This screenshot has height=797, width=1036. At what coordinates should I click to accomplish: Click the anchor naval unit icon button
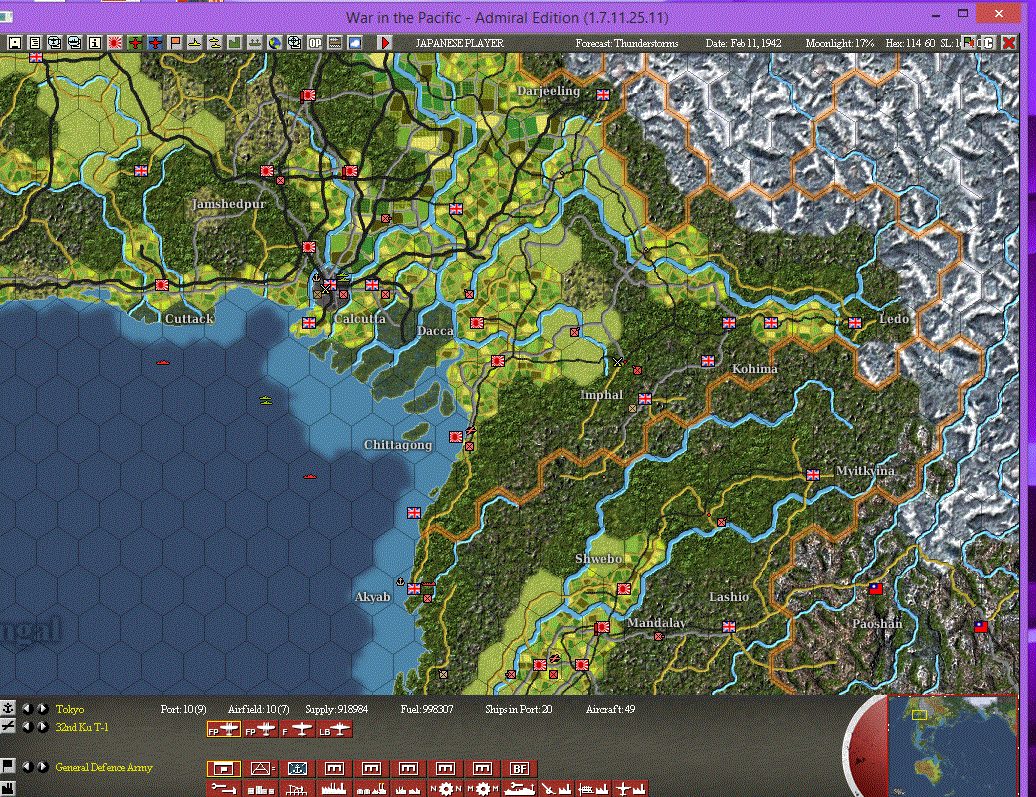(297, 769)
